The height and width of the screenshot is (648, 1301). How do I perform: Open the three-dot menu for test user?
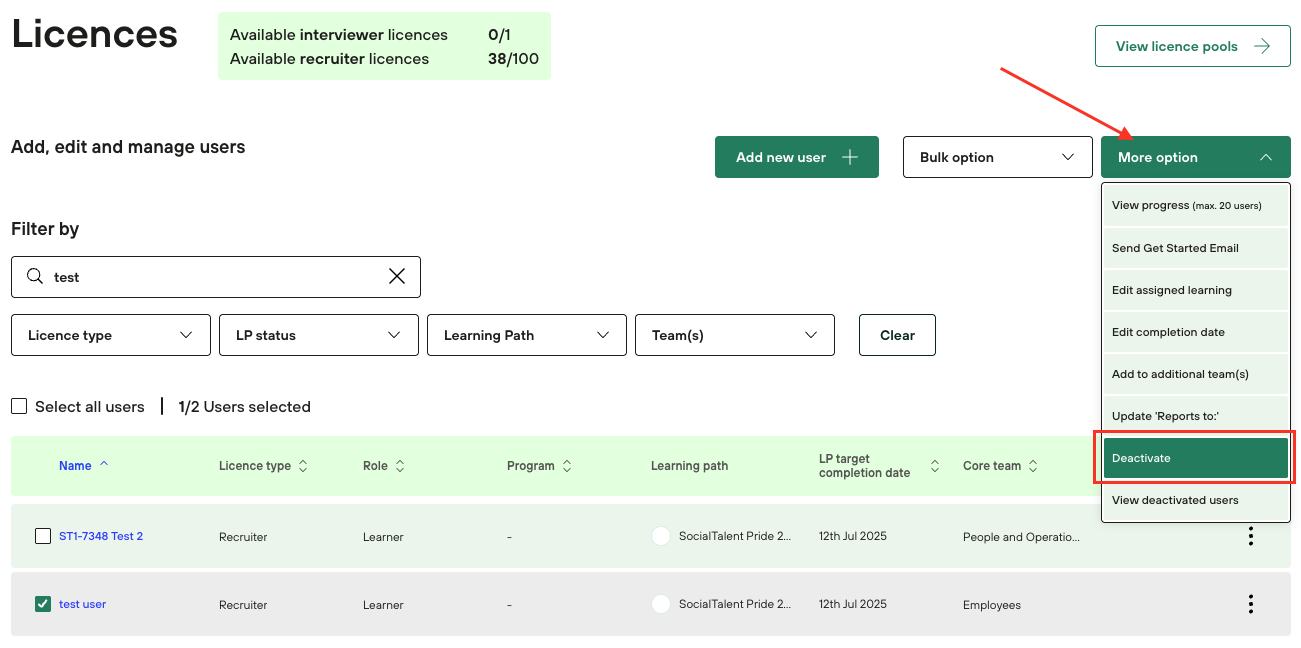1250,604
